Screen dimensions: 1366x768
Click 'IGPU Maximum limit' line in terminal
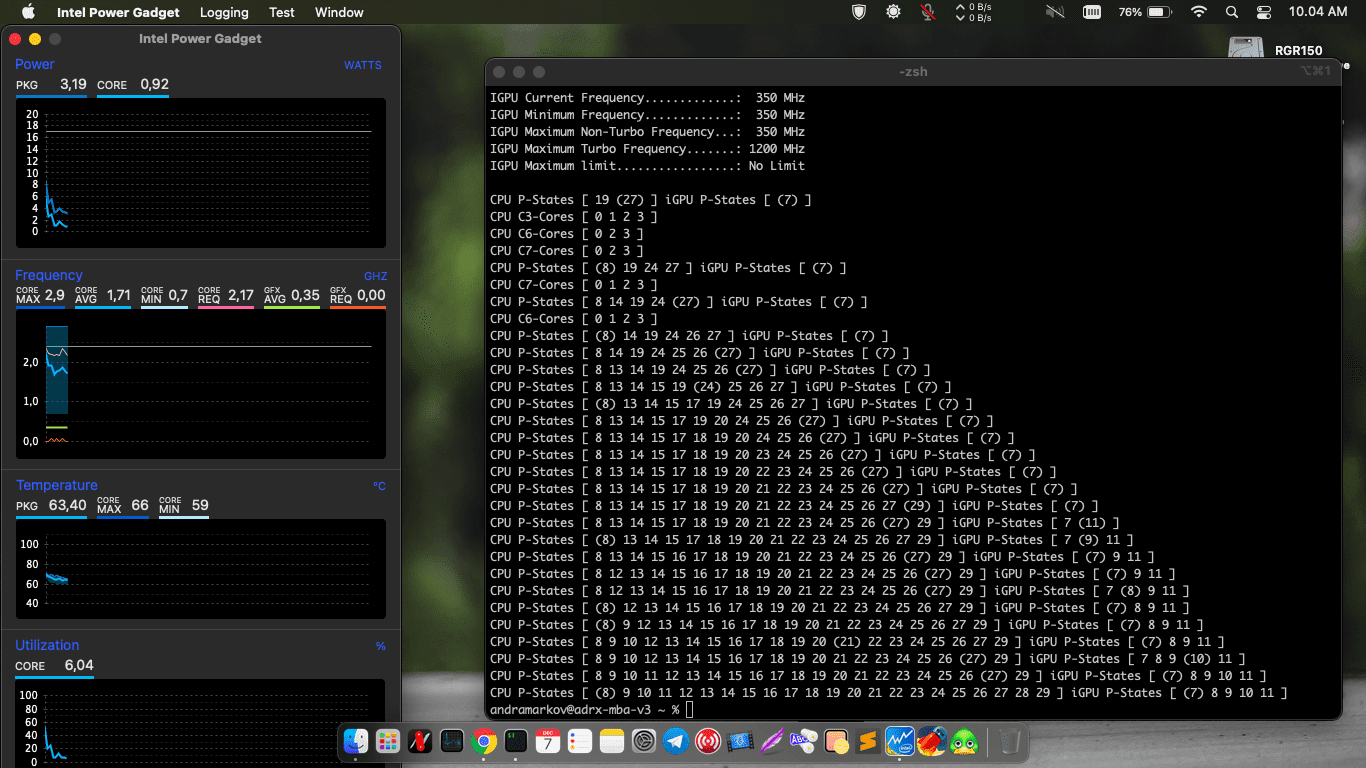point(647,166)
